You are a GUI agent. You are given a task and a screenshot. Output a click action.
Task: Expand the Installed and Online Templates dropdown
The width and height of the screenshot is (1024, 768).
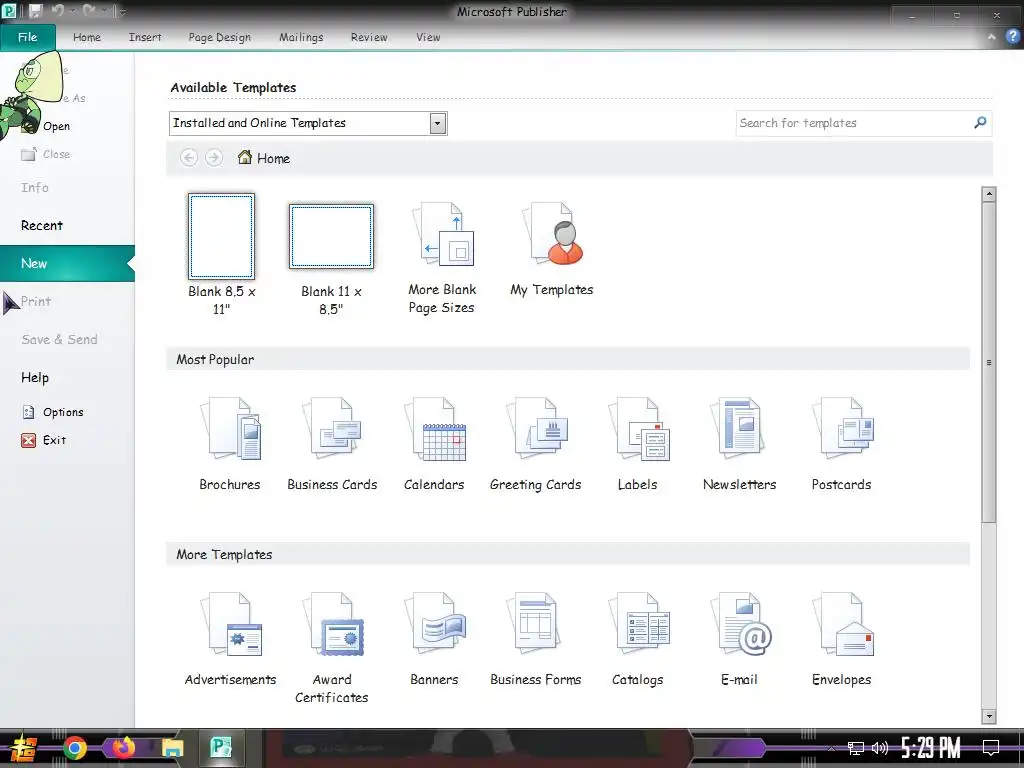(x=438, y=123)
